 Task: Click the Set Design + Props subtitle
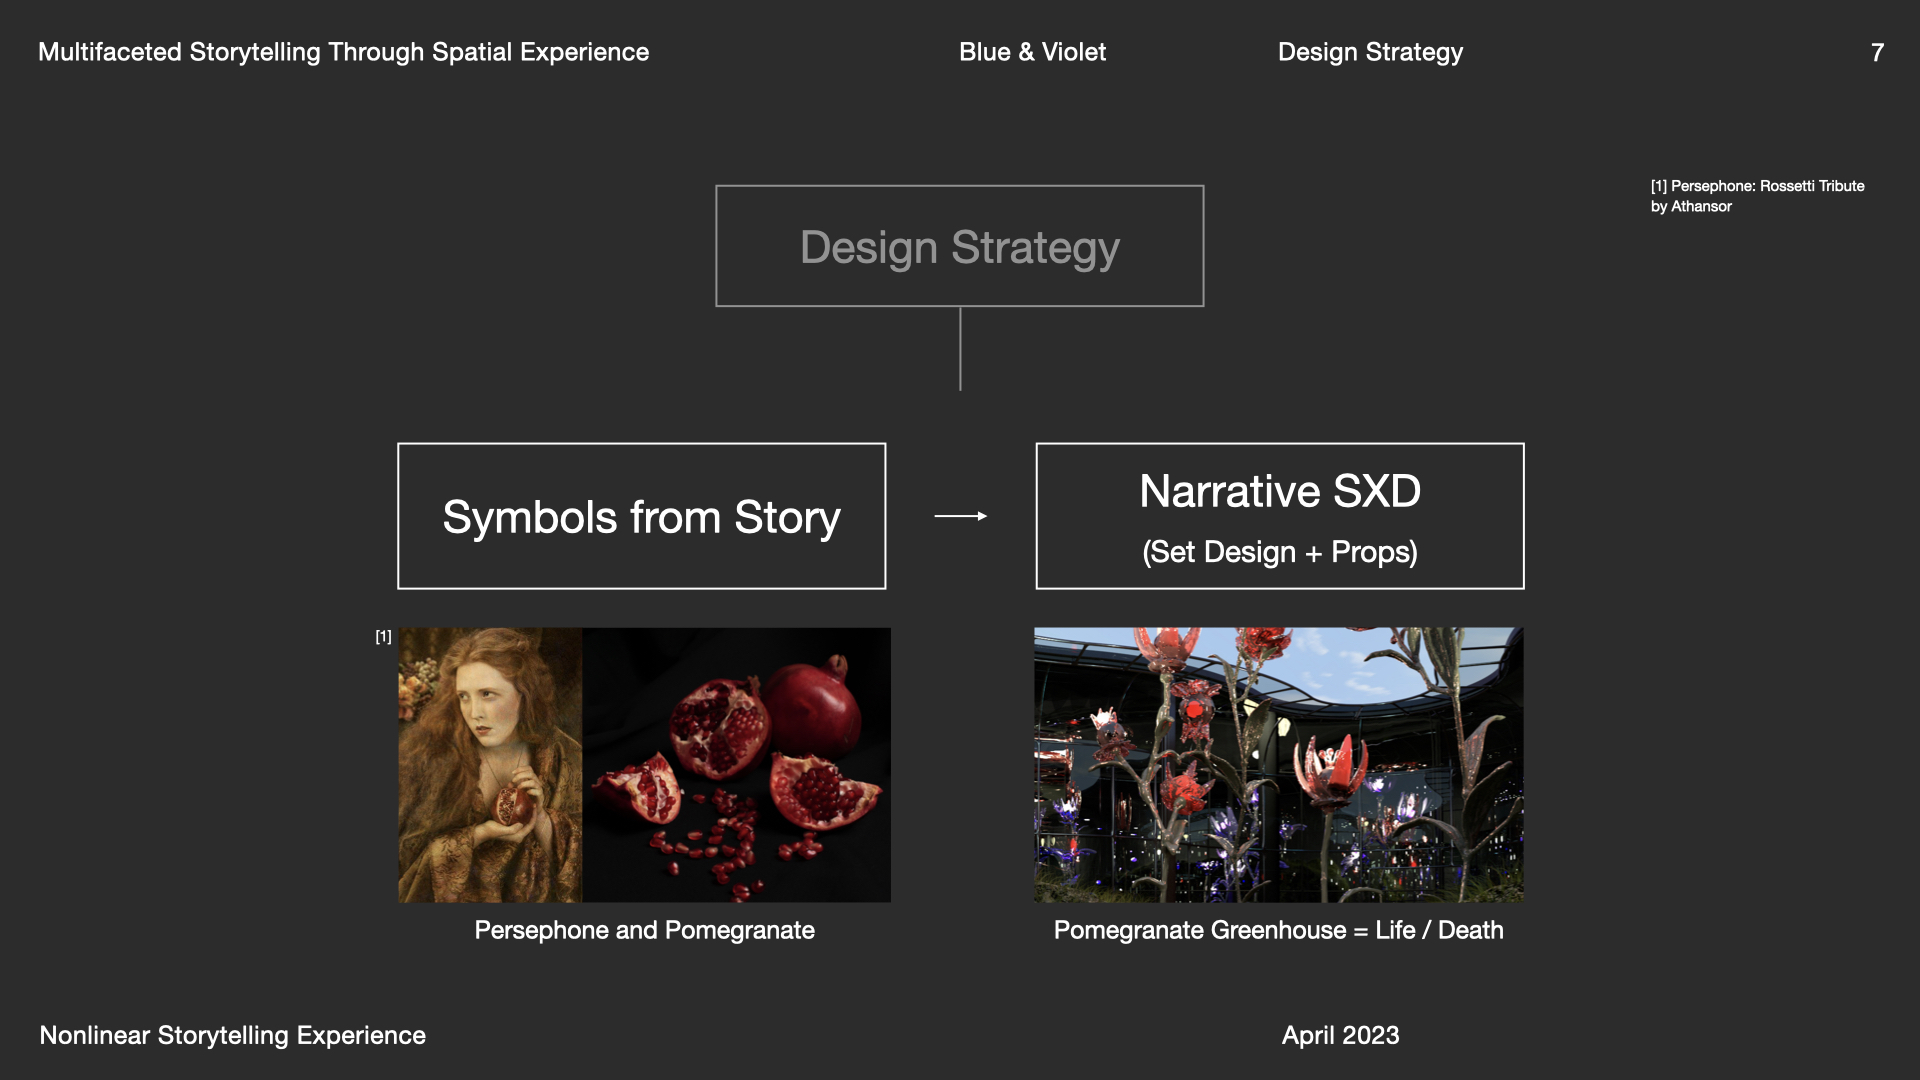1279,552
